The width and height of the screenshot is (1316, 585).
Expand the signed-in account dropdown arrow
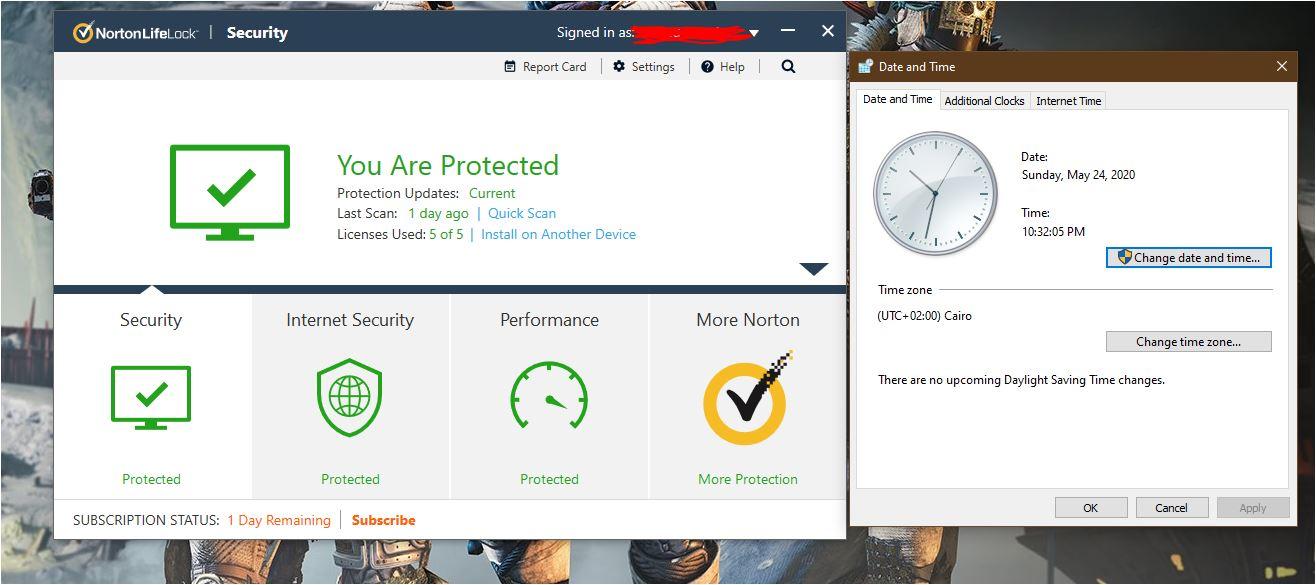(x=754, y=34)
